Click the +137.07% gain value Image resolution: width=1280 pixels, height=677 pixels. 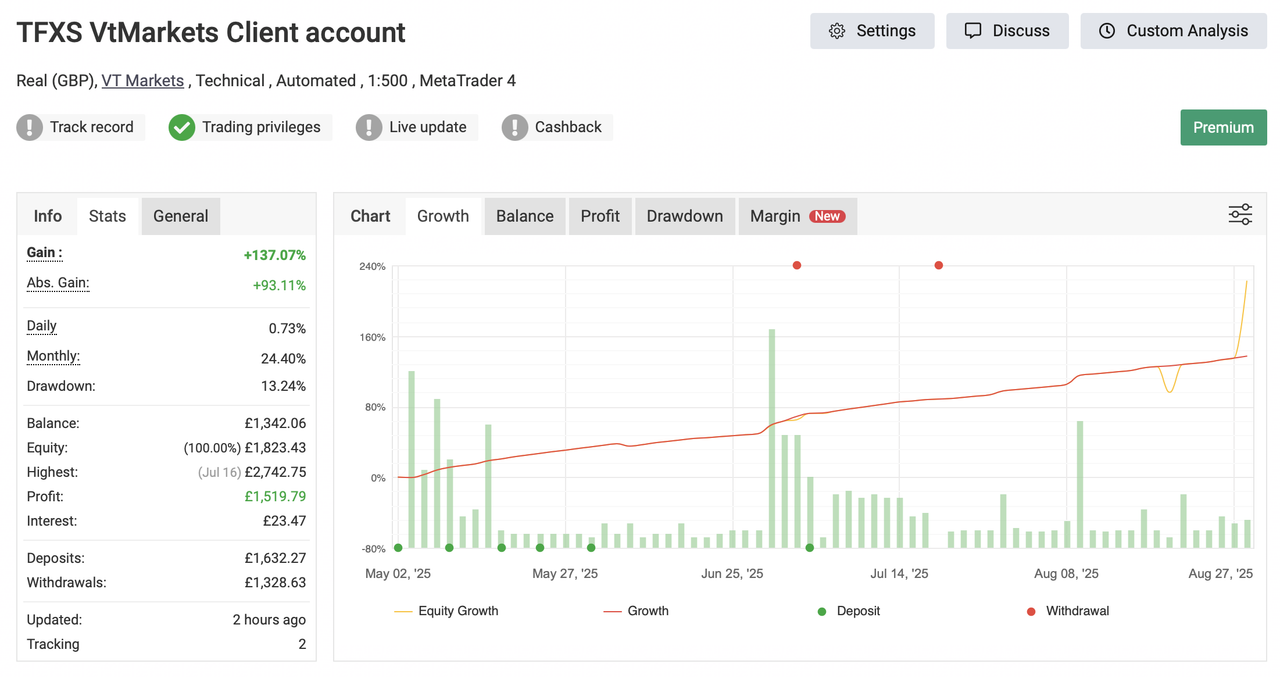pyautogui.click(x=275, y=255)
